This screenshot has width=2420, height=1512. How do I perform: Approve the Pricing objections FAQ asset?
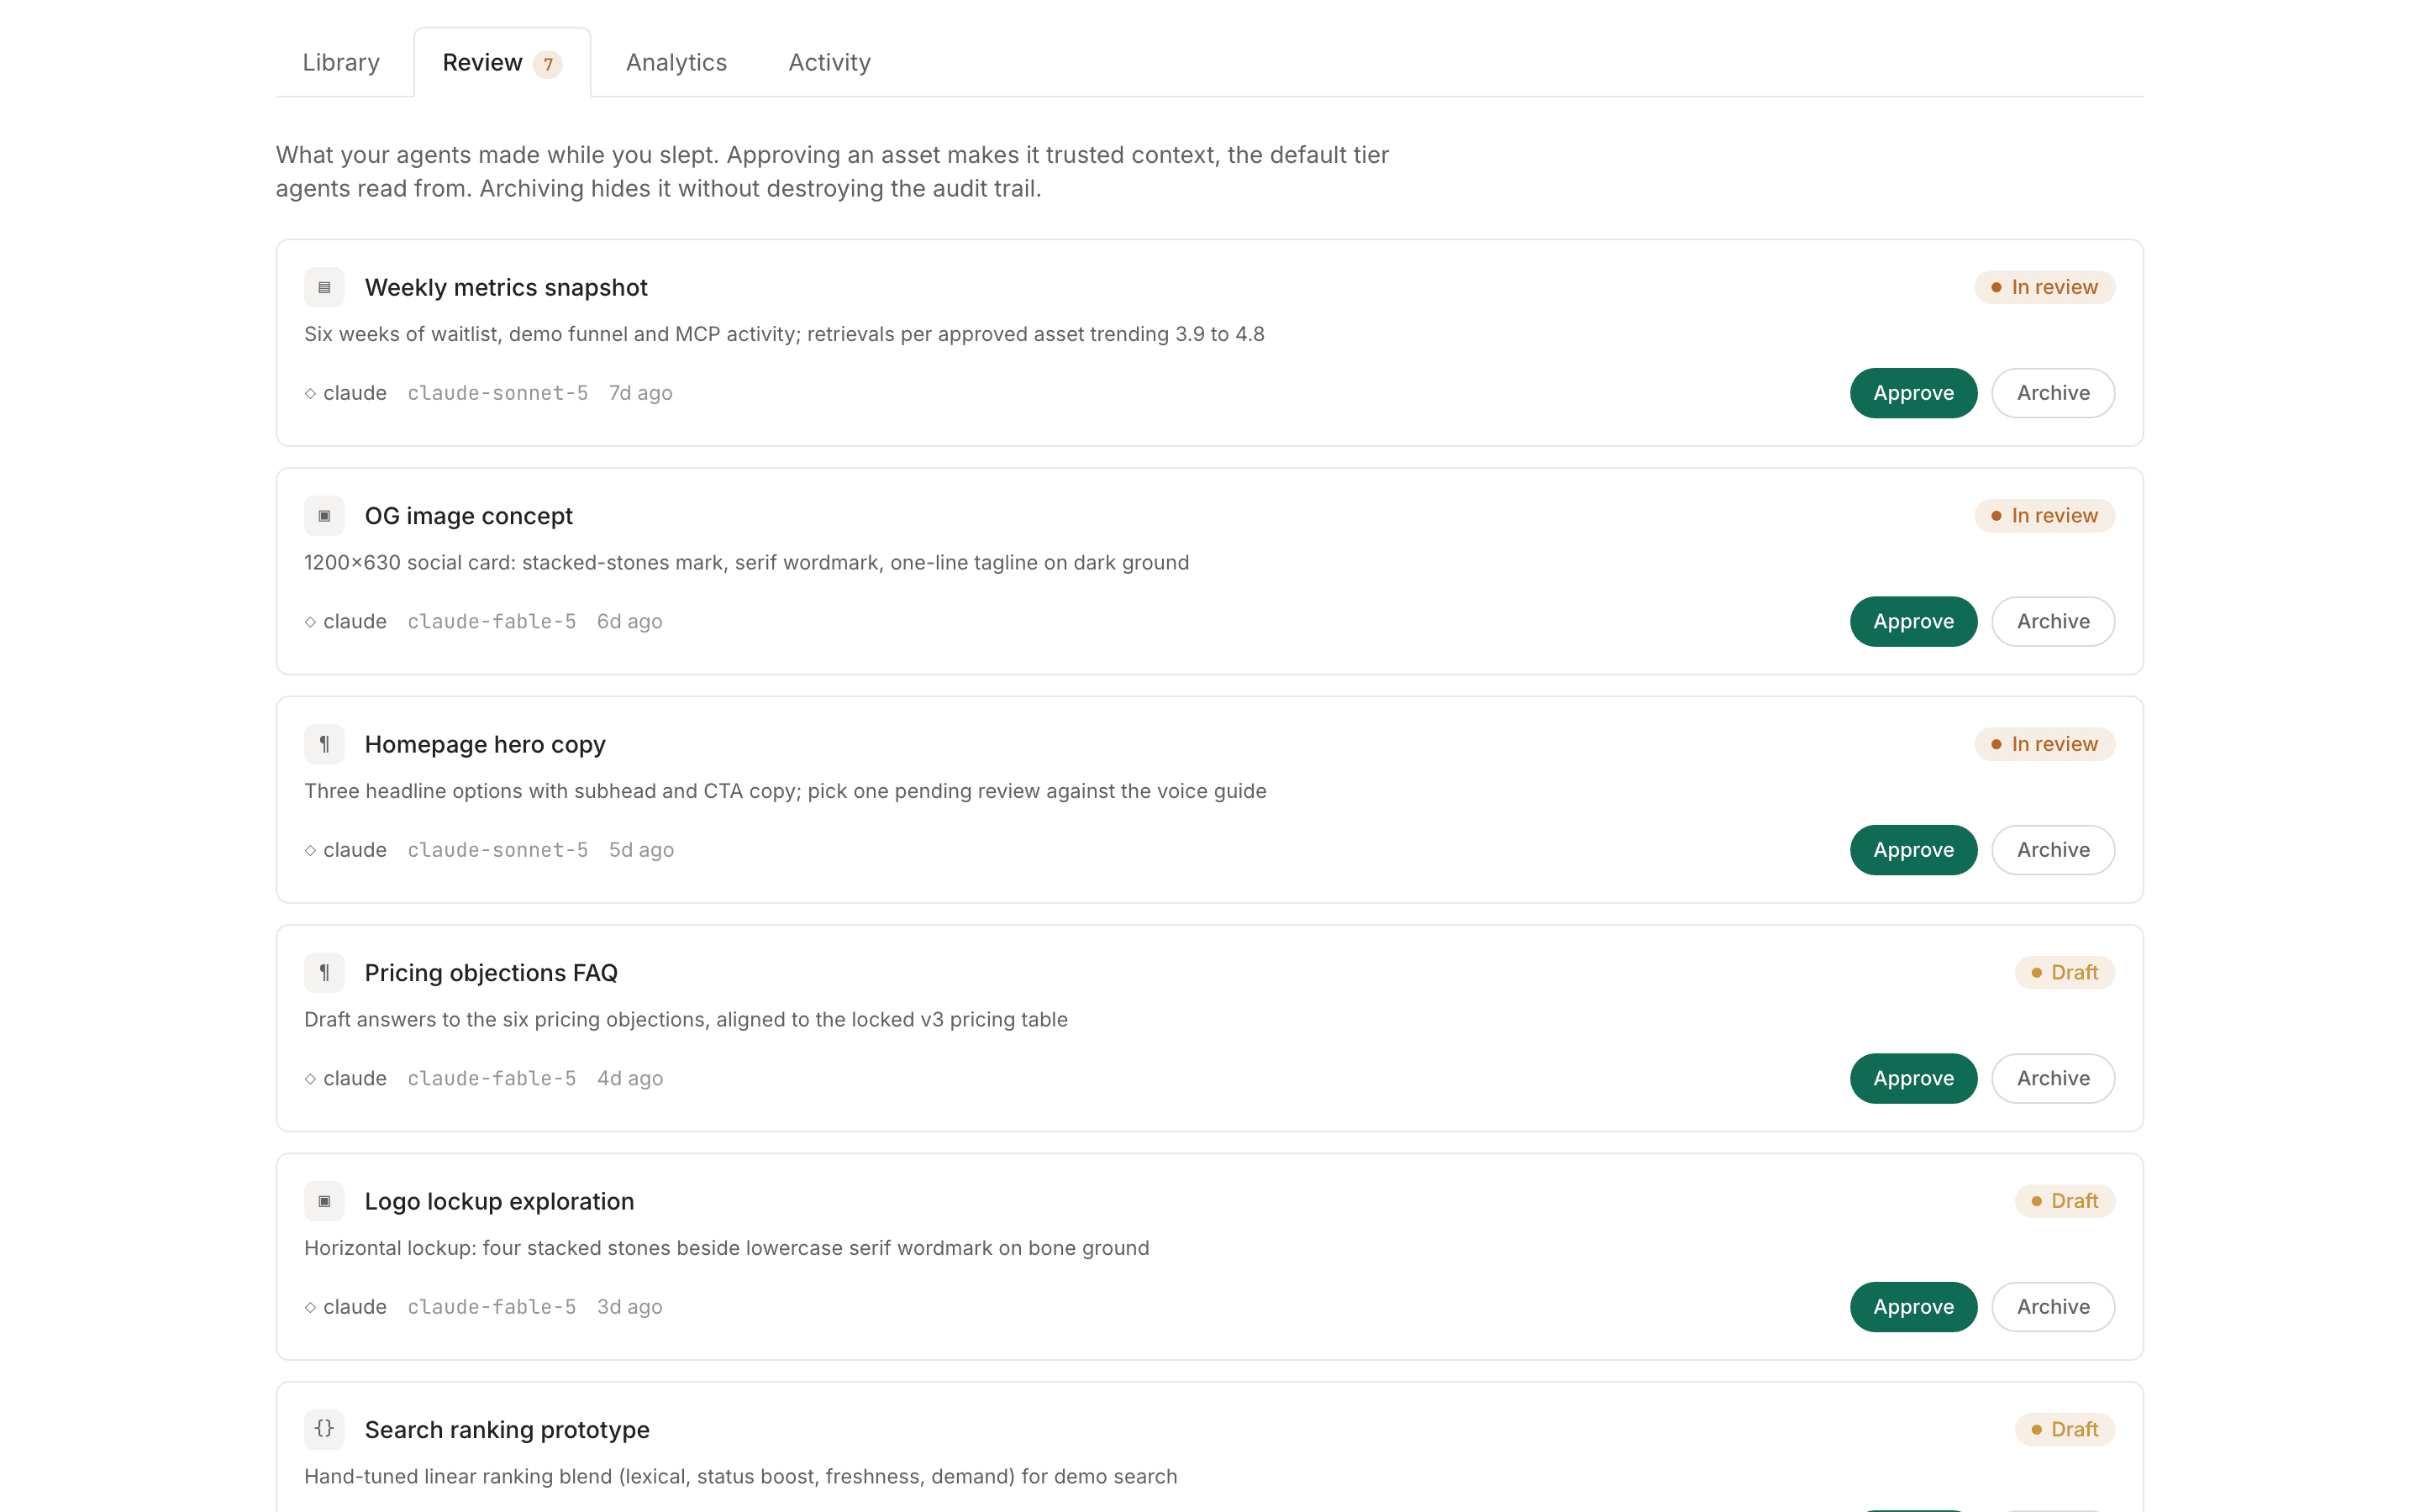tap(1913, 1079)
